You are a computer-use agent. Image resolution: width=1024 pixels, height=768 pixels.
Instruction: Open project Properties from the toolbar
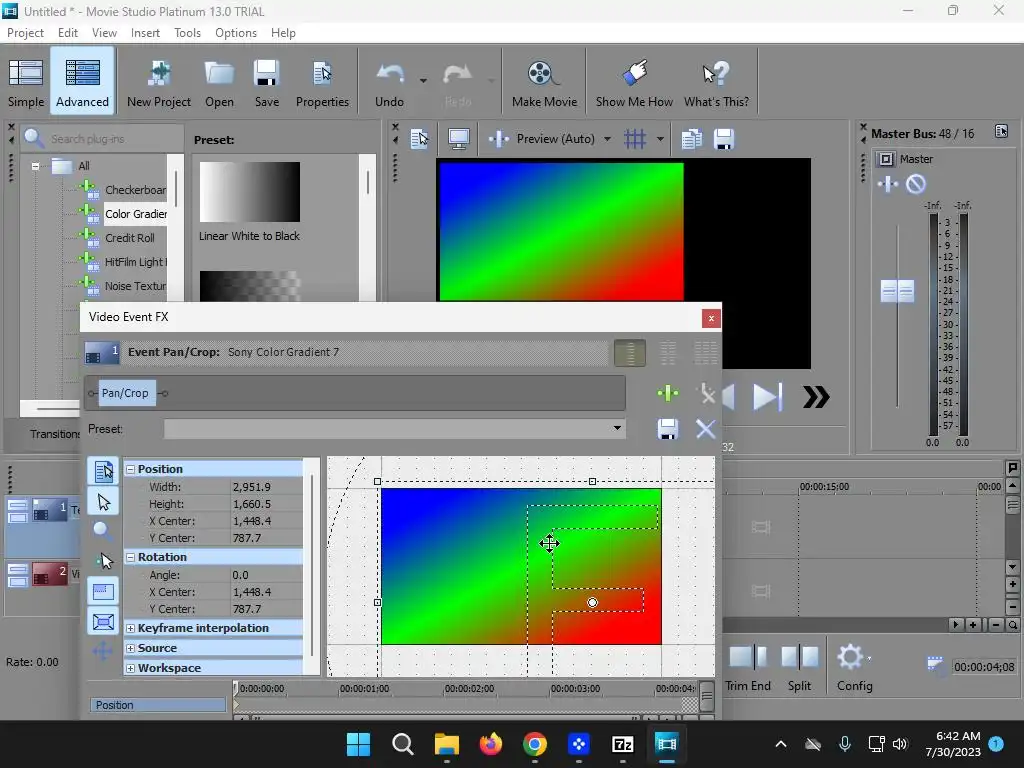coord(322,82)
